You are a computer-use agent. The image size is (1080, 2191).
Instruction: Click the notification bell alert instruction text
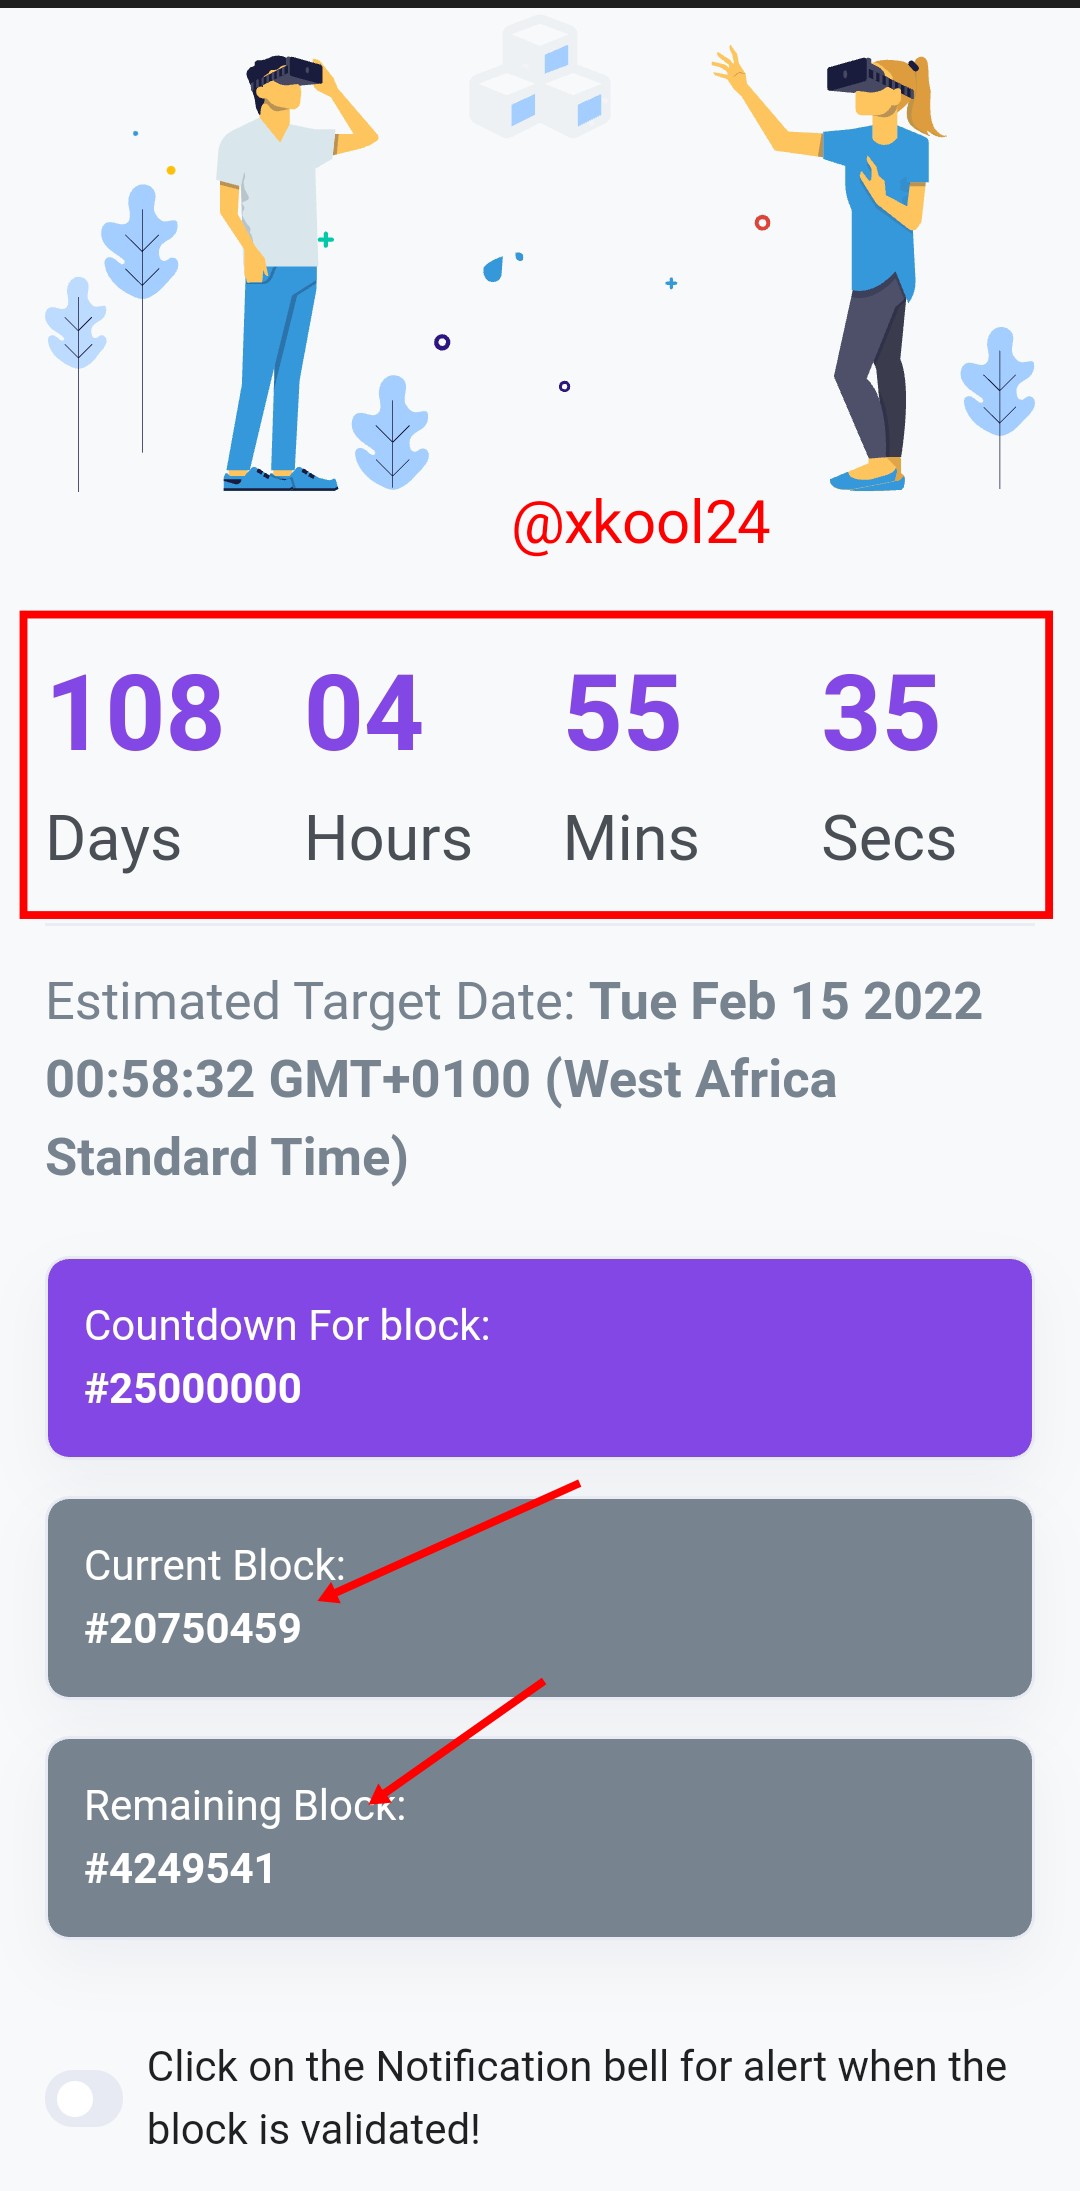(x=576, y=2097)
